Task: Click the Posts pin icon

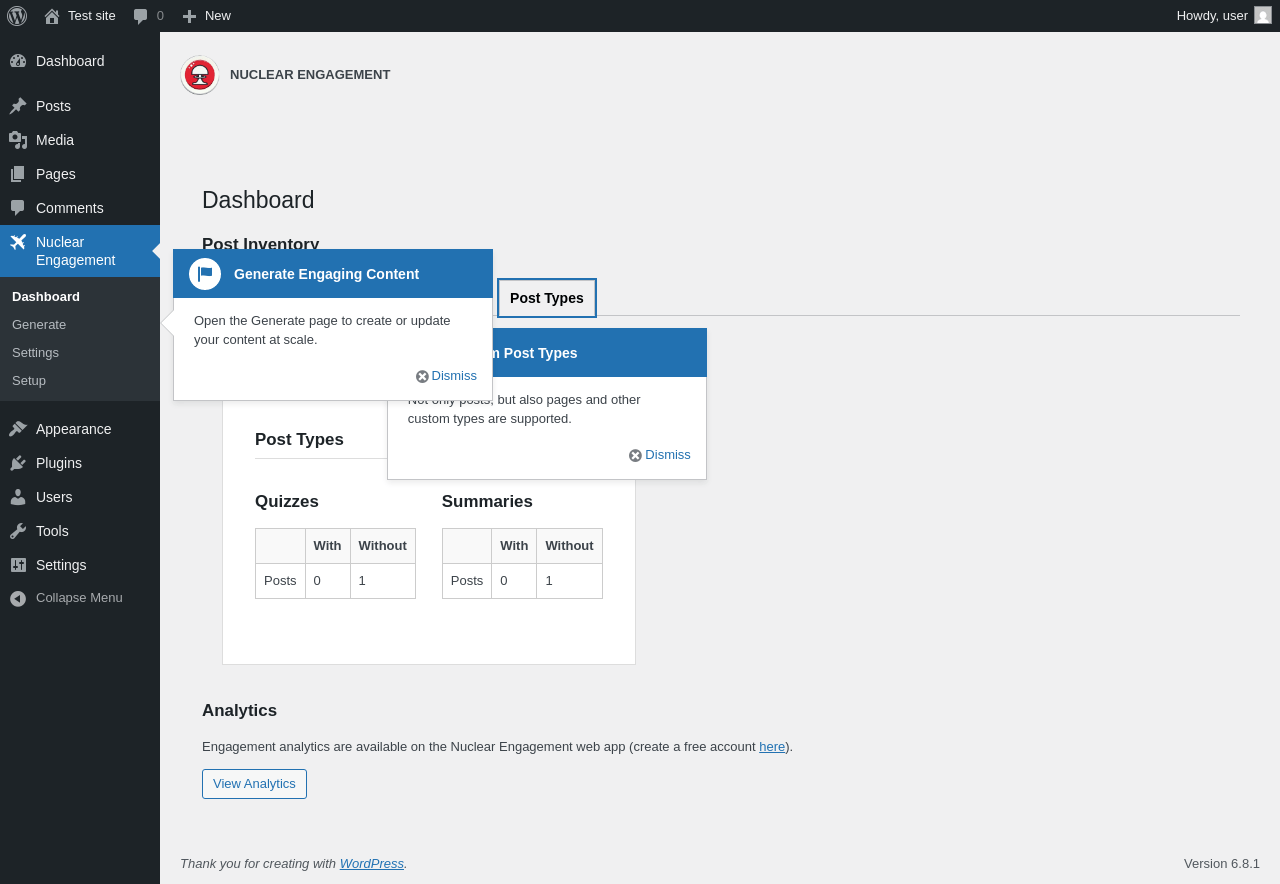Action: 18,106
